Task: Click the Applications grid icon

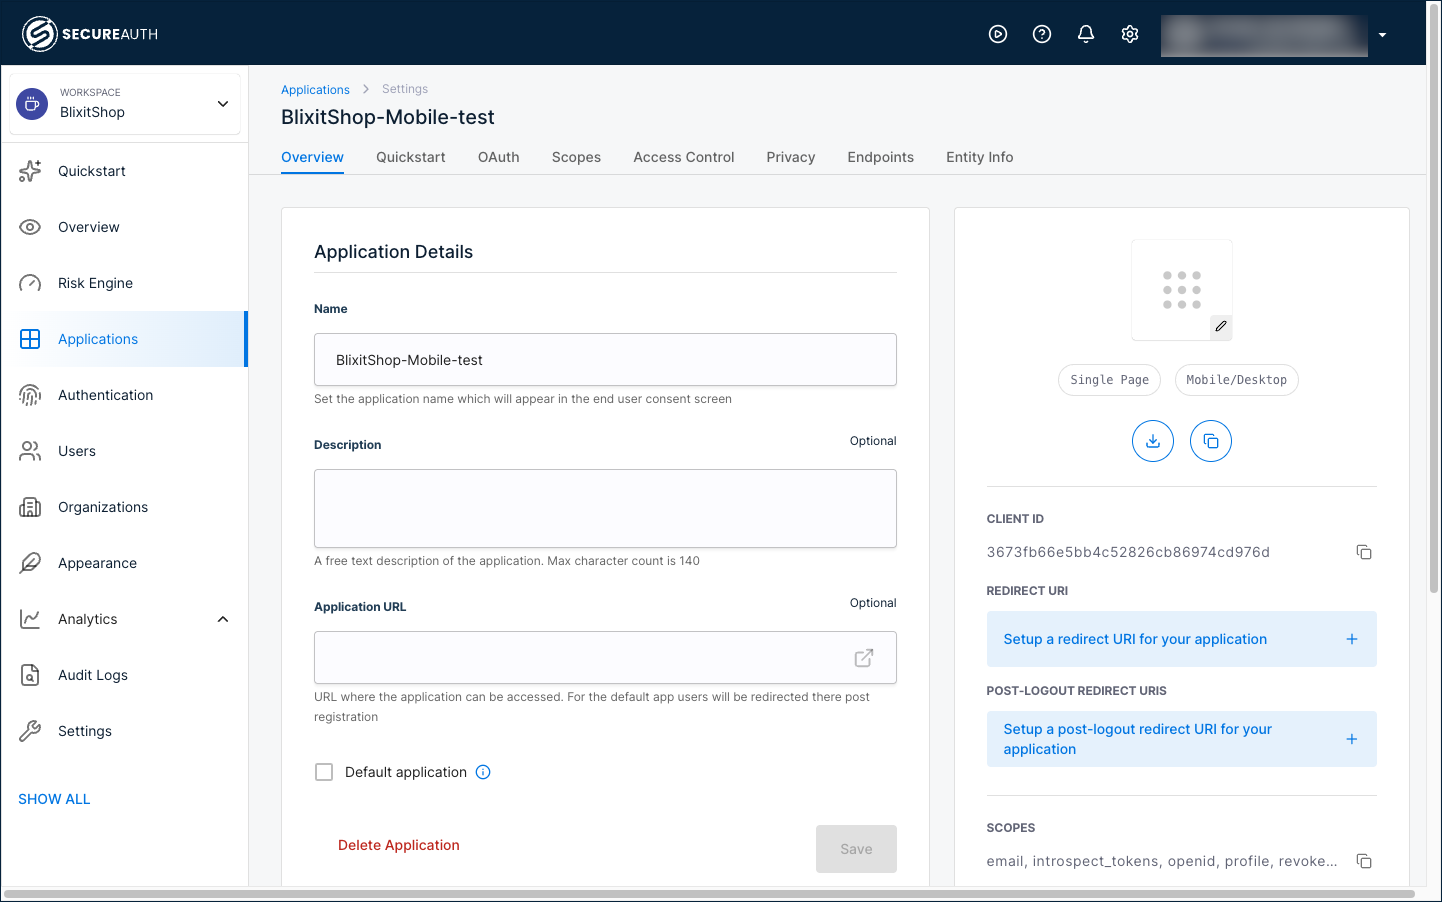Action: (x=30, y=339)
